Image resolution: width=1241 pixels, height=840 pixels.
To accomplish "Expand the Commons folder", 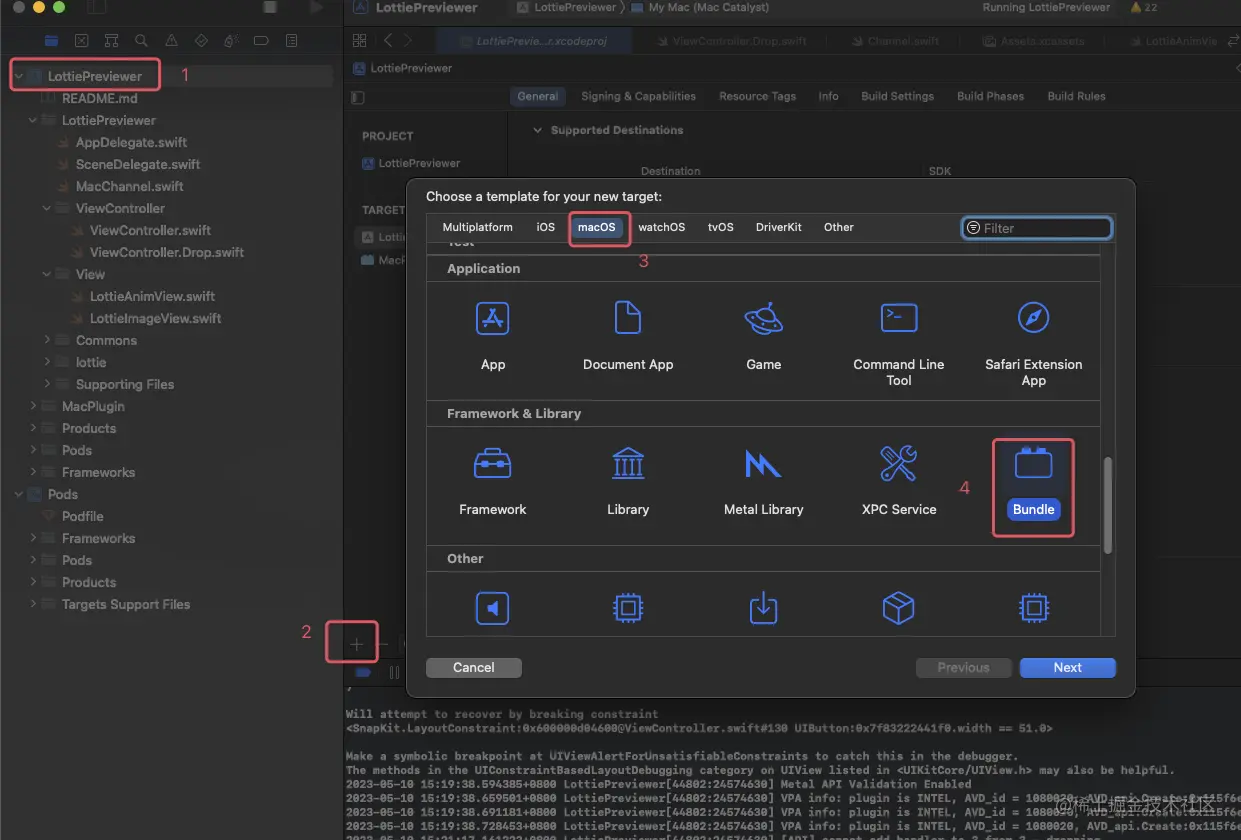I will tap(47, 340).
